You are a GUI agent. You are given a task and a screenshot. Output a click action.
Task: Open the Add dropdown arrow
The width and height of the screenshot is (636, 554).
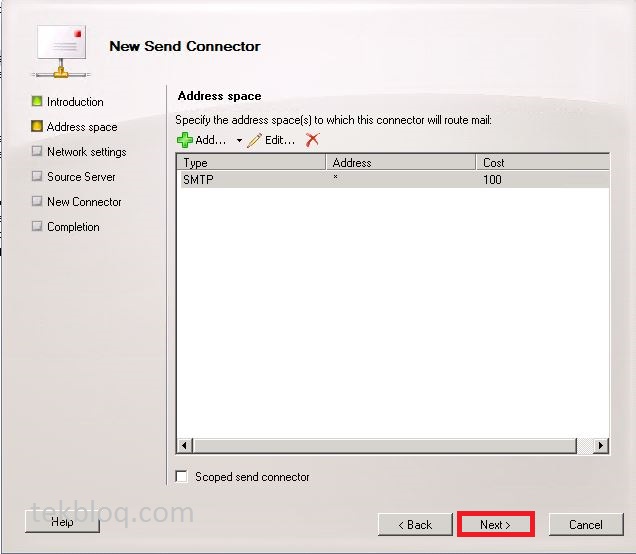(239, 141)
